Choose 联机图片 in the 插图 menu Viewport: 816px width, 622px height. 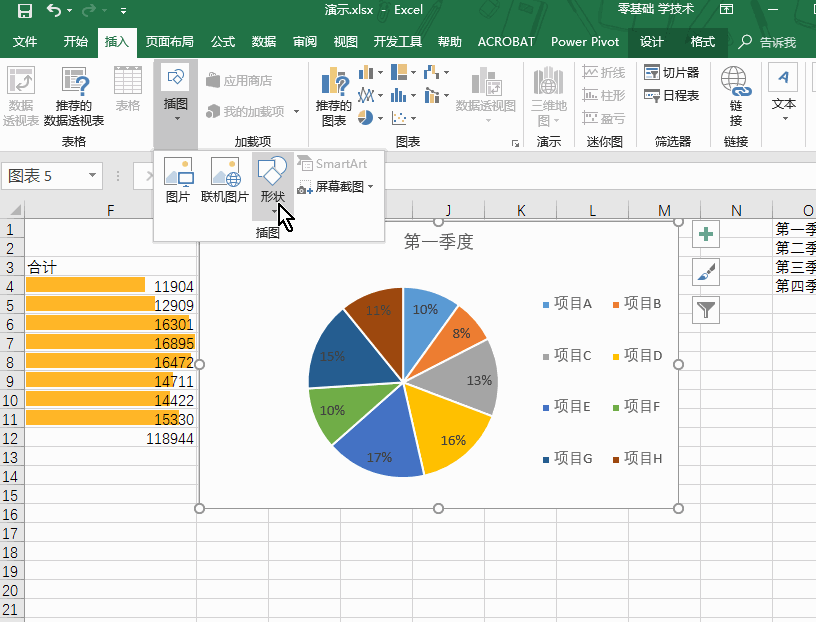click(x=225, y=180)
